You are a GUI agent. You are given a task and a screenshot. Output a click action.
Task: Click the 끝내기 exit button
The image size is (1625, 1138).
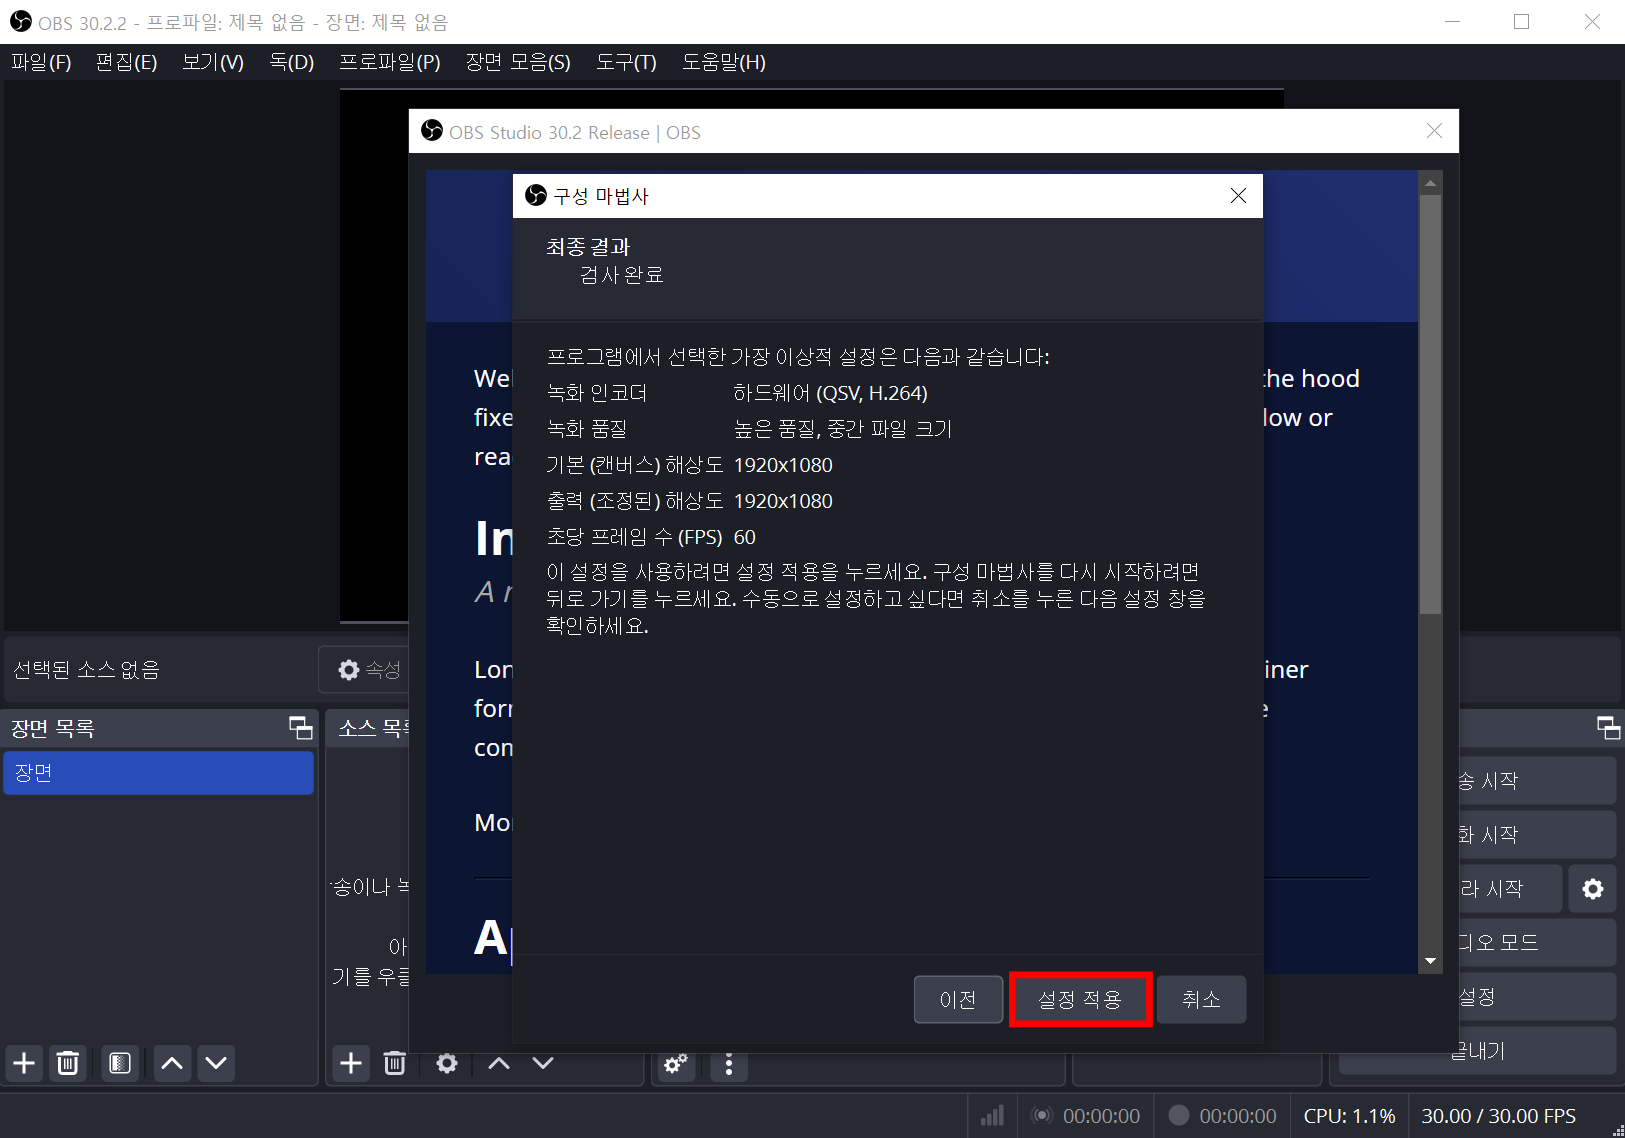coord(1478,1051)
